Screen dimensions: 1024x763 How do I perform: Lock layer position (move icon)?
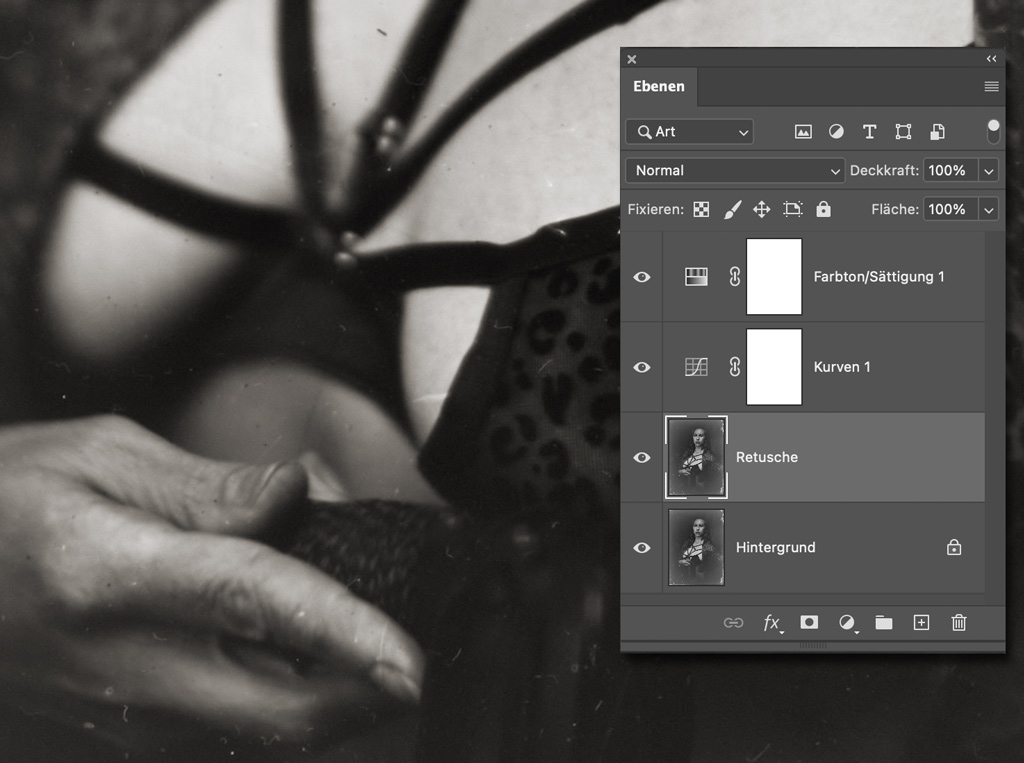[761, 210]
